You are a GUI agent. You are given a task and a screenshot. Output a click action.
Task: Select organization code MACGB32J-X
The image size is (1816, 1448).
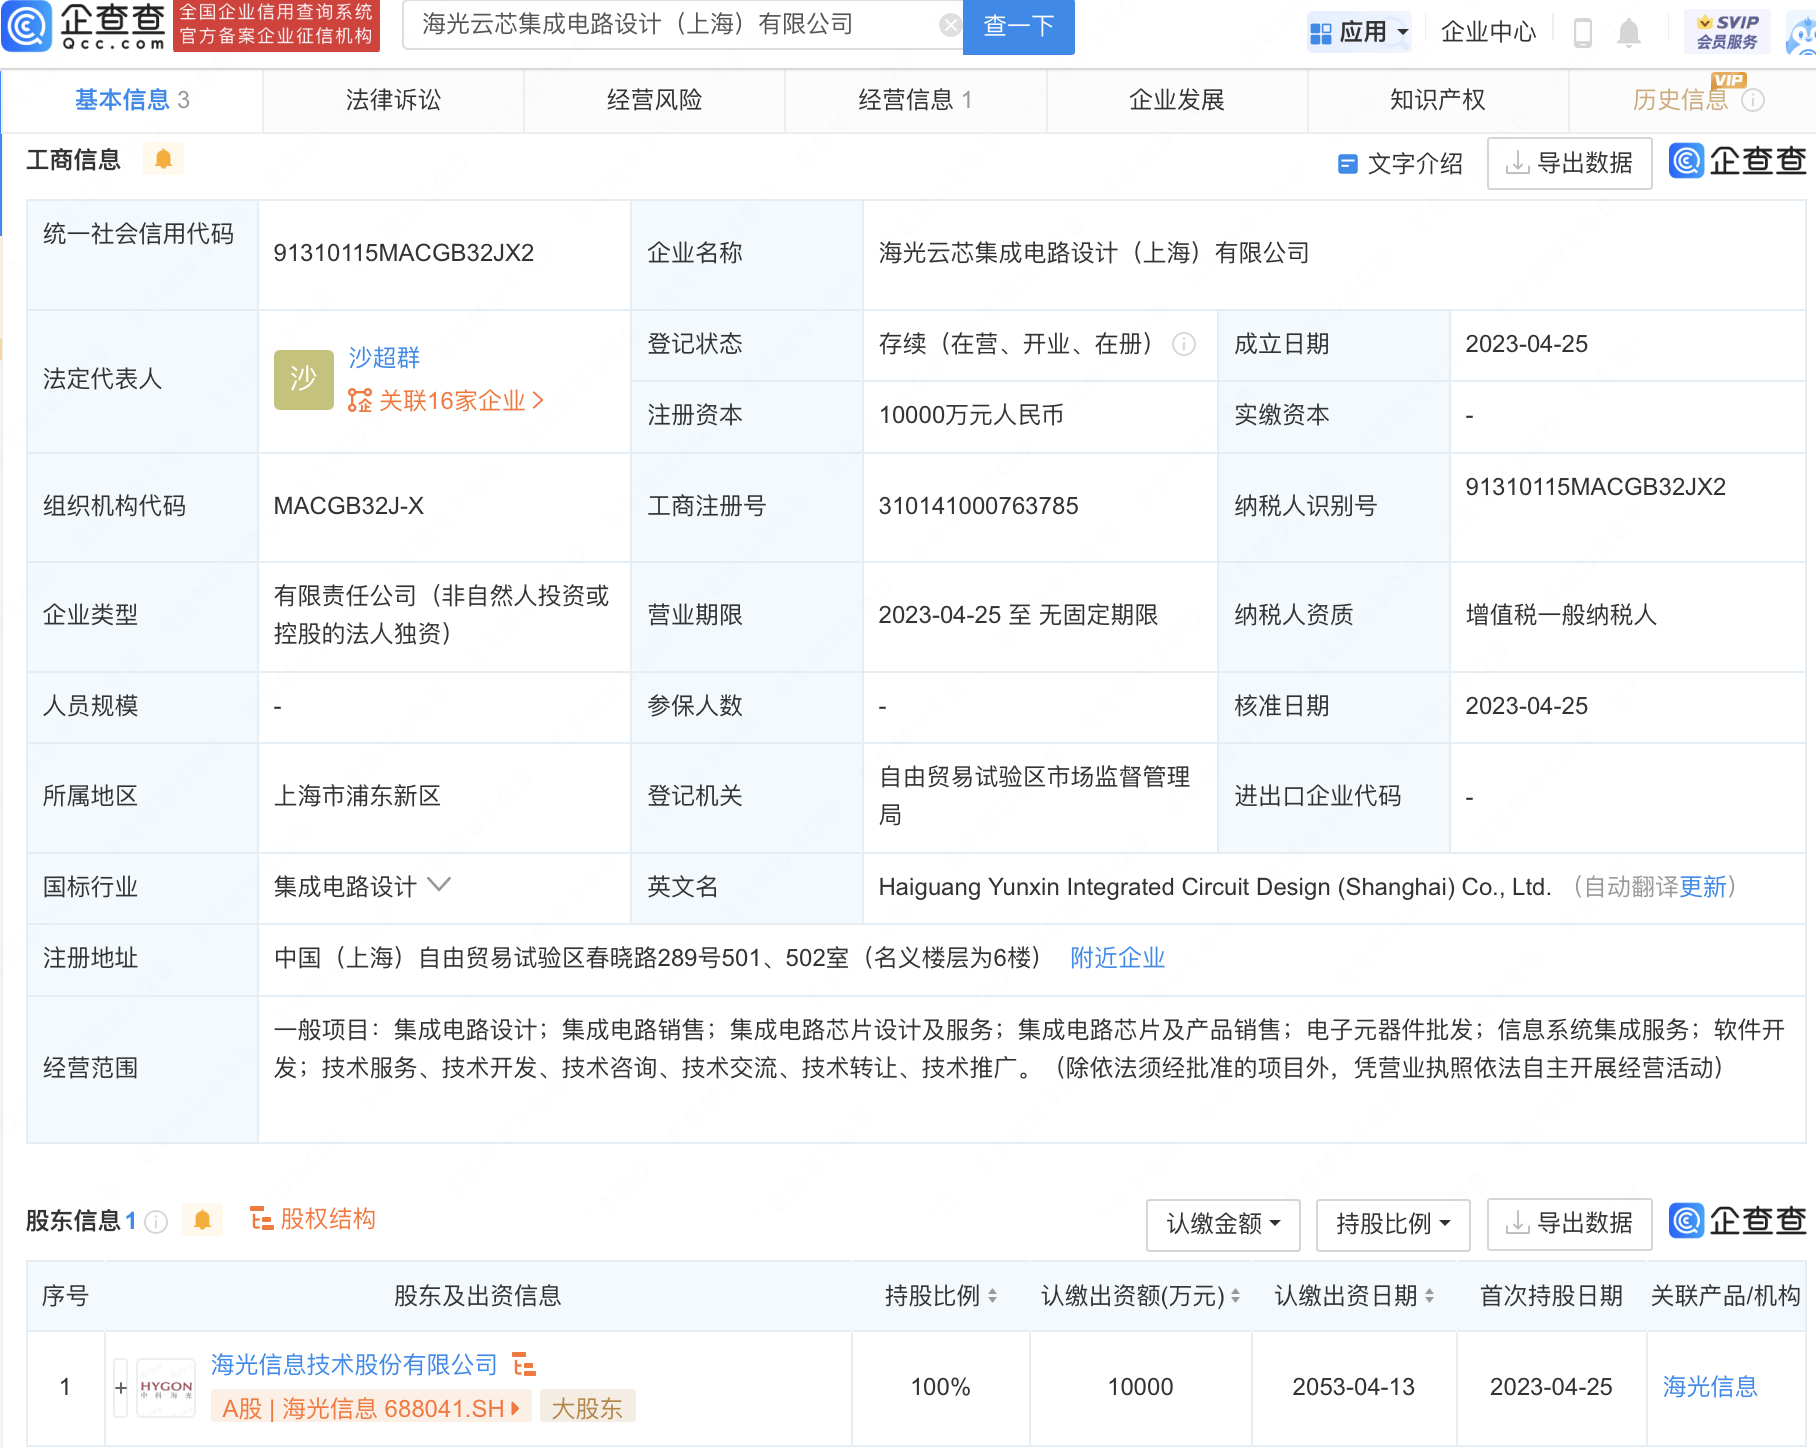click(x=349, y=506)
